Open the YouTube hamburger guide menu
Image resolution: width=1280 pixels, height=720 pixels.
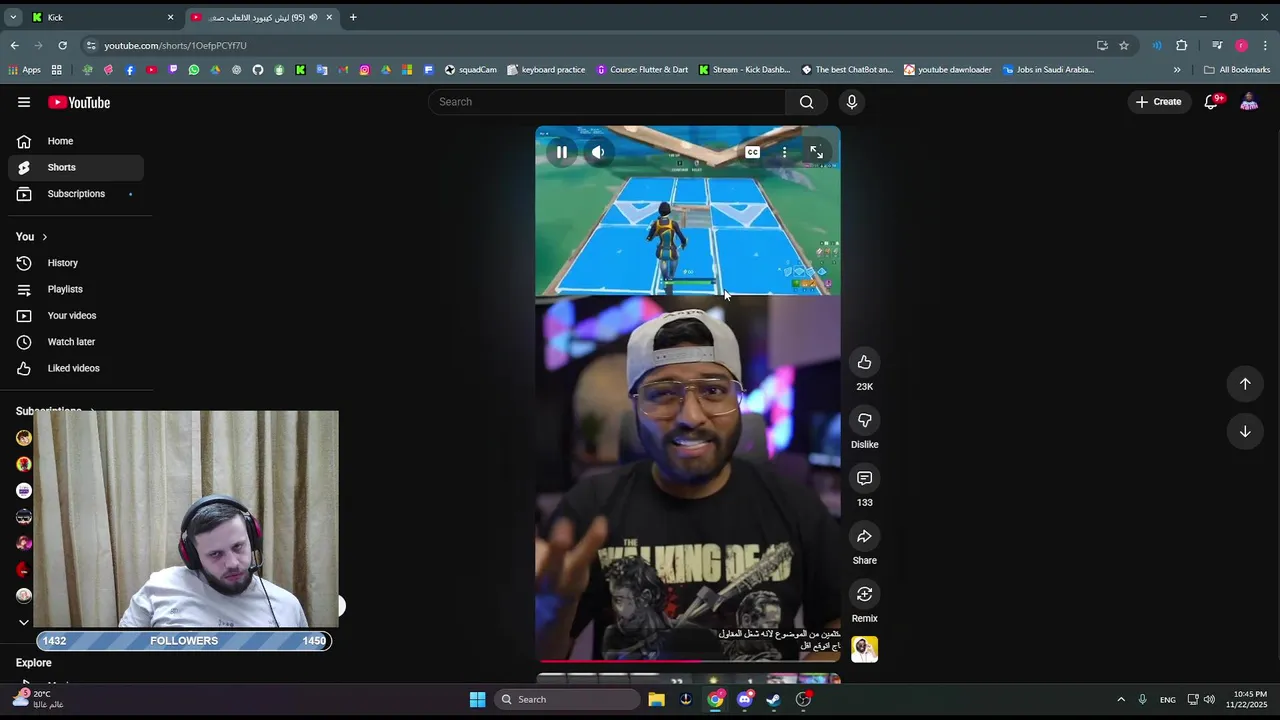tap(24, 102)
